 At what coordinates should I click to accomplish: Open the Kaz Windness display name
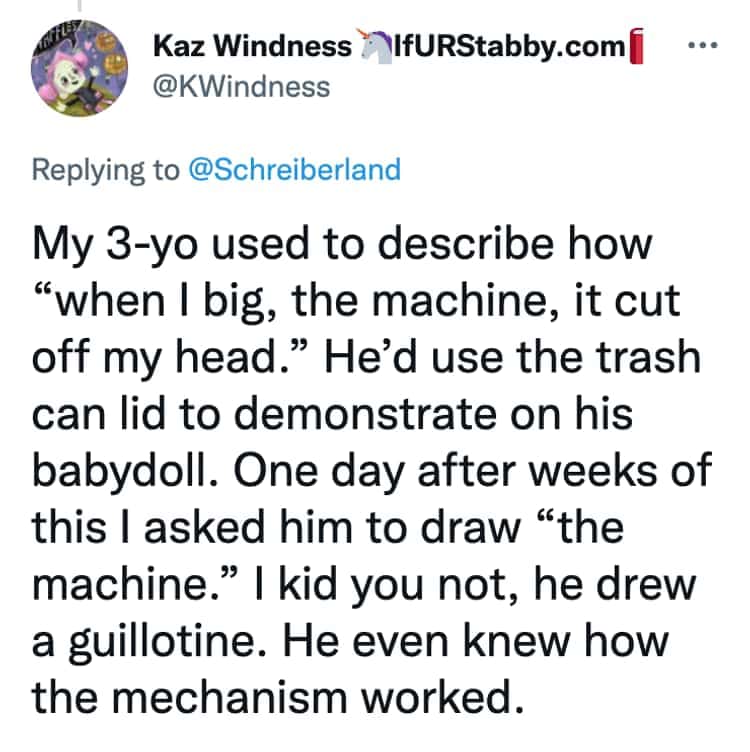pyautogui.click(x=251, y=47)
